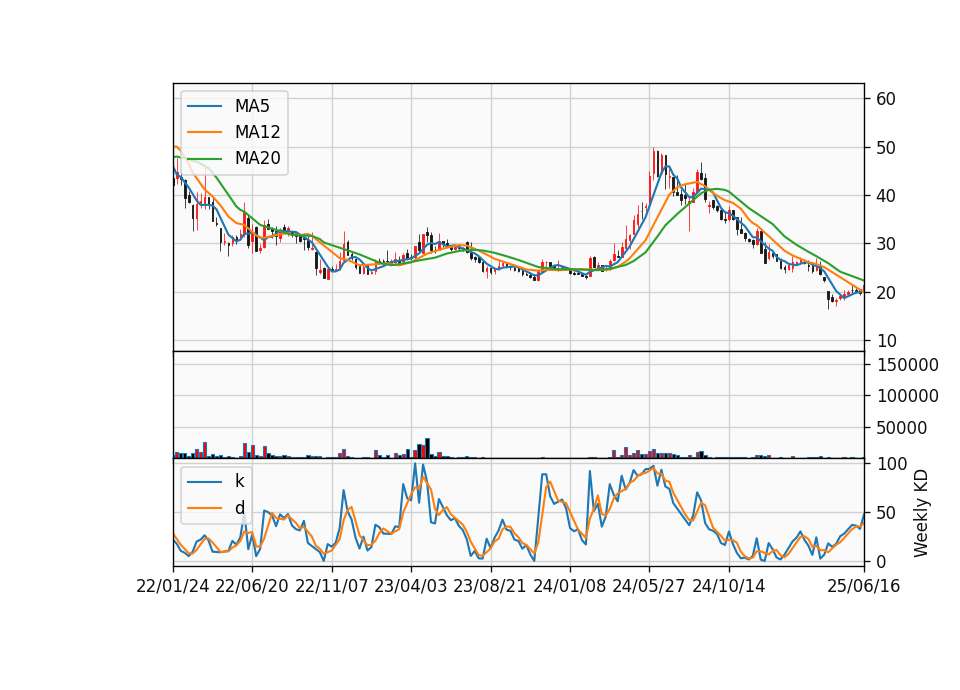Screen dimensions: 960x690
Task: Click the date label 22/11/07
Action: [331, 586]
